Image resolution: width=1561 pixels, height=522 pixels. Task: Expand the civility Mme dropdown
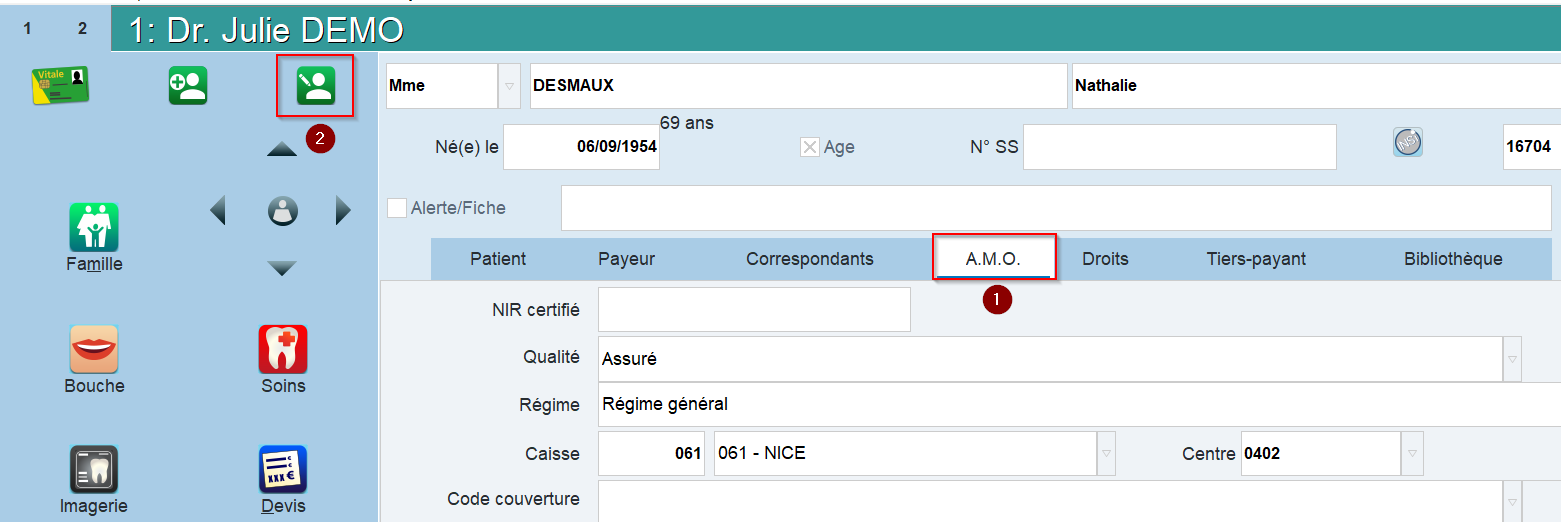click(x=509, y=86)
